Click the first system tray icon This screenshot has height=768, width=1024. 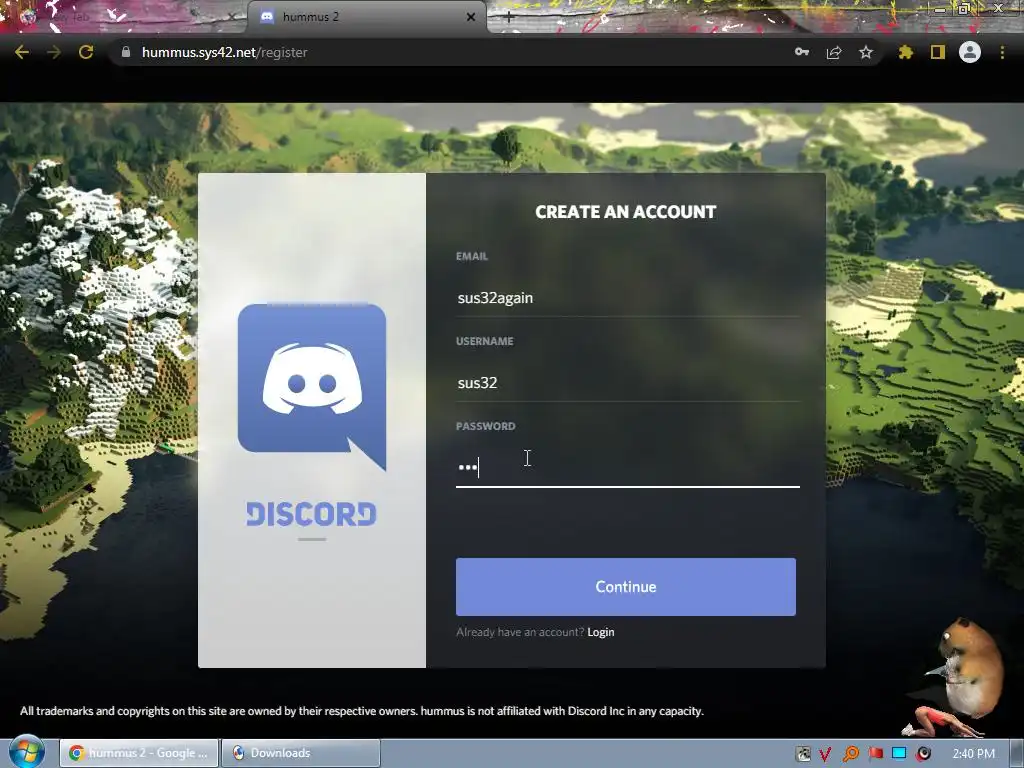tap(803, 754)
